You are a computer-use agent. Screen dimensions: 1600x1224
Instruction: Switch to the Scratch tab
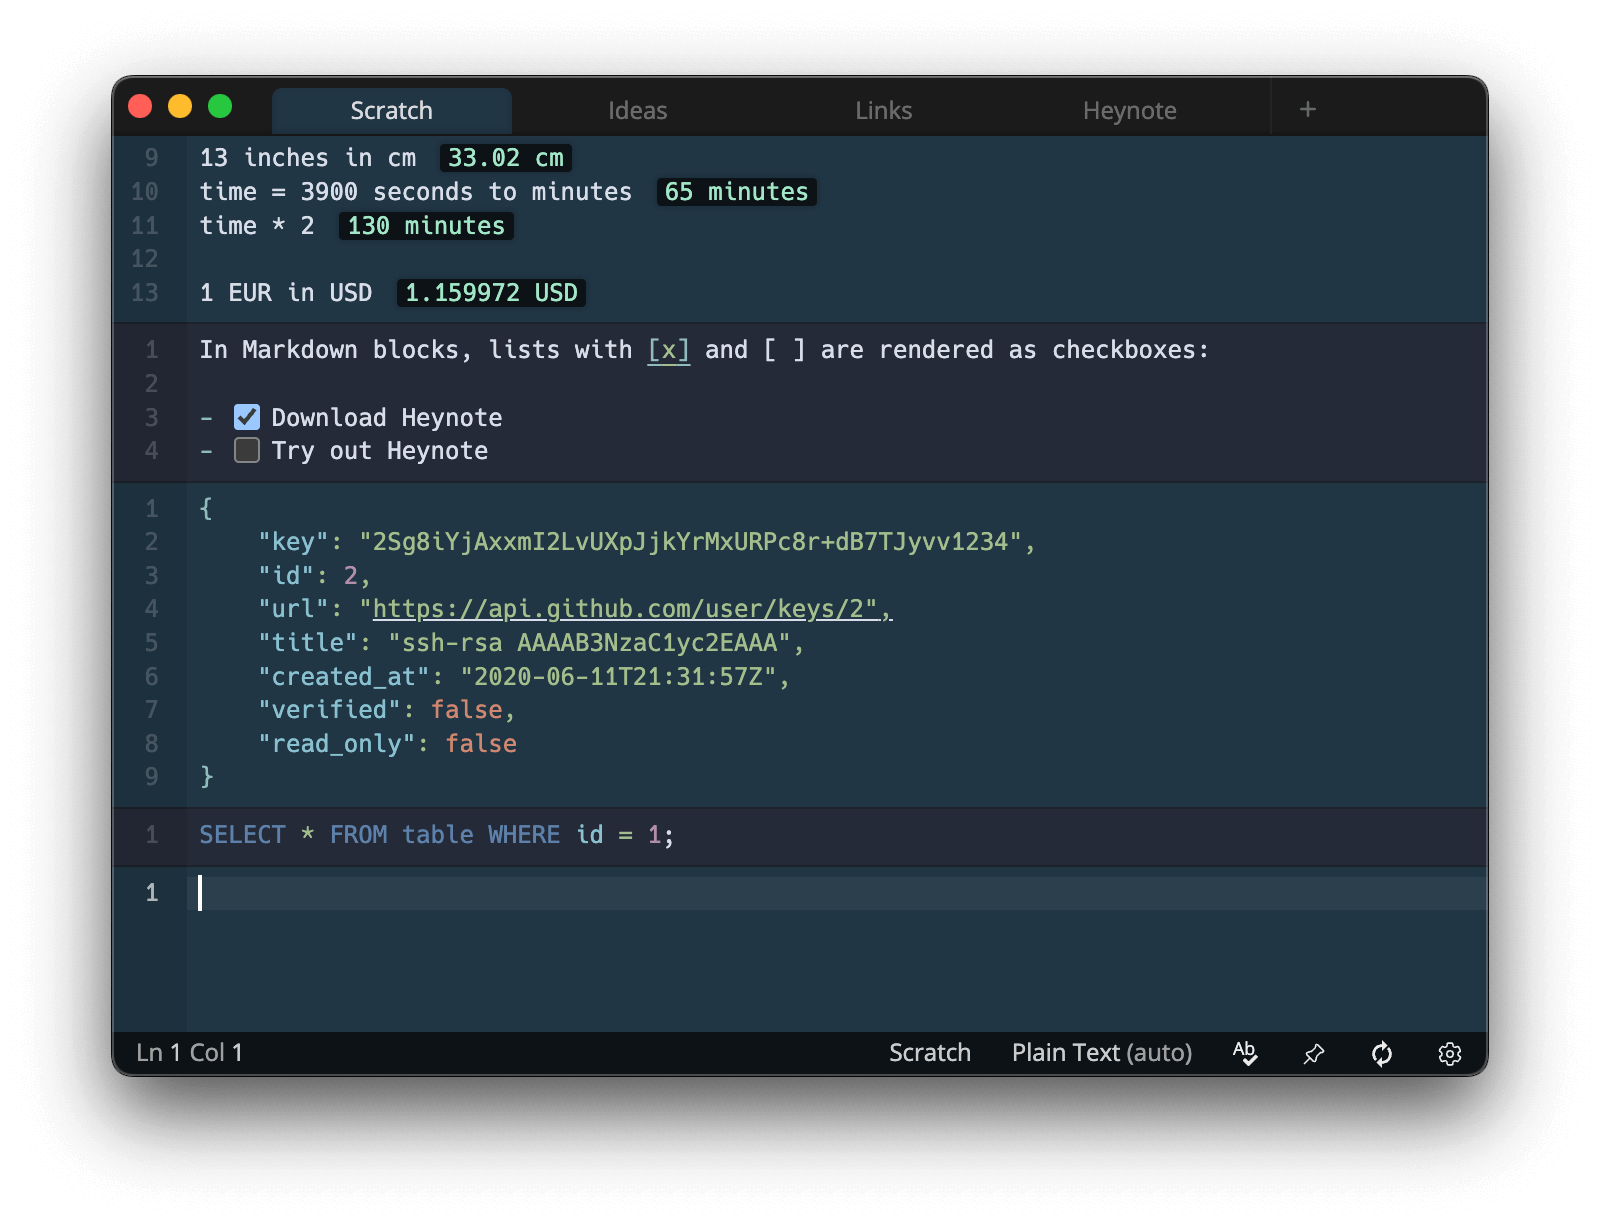391,110
